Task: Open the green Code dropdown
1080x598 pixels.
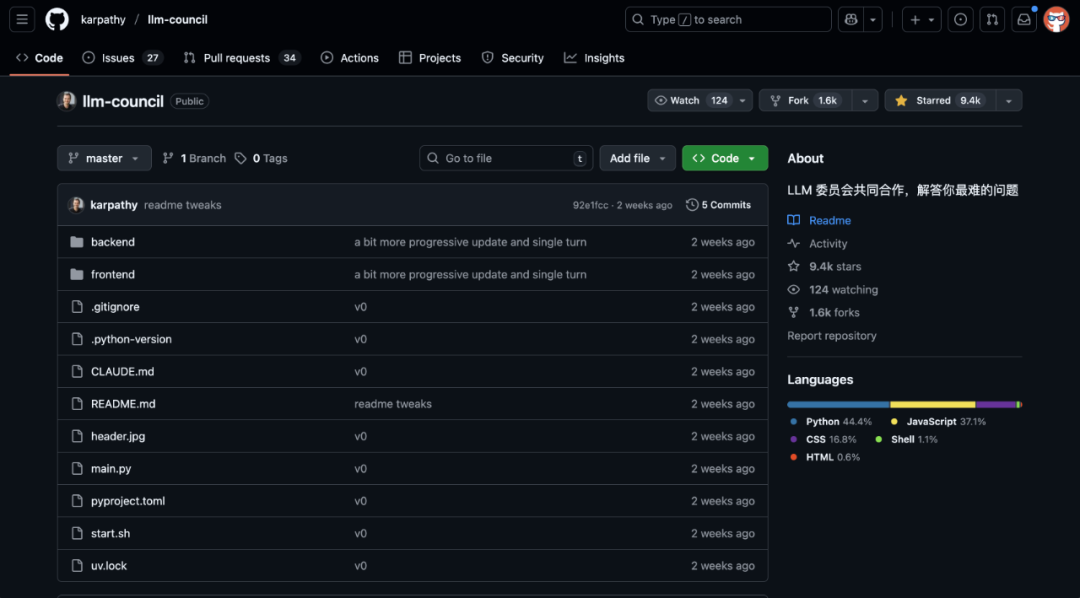Action: coord(724,158)
